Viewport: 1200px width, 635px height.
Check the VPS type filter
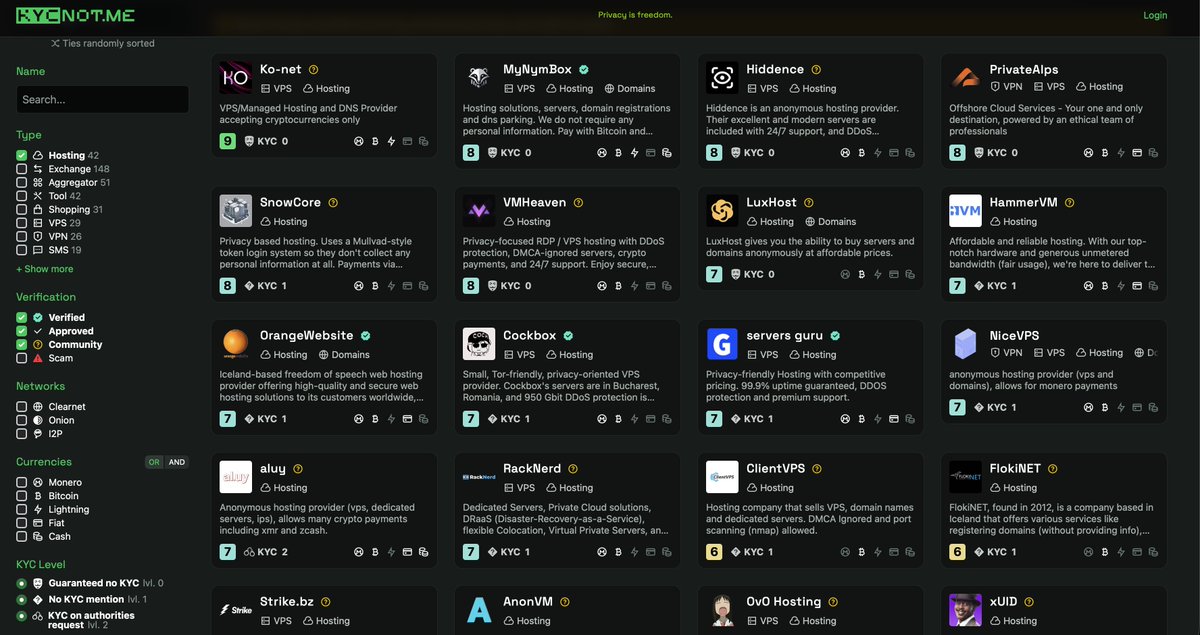(21, 223)
